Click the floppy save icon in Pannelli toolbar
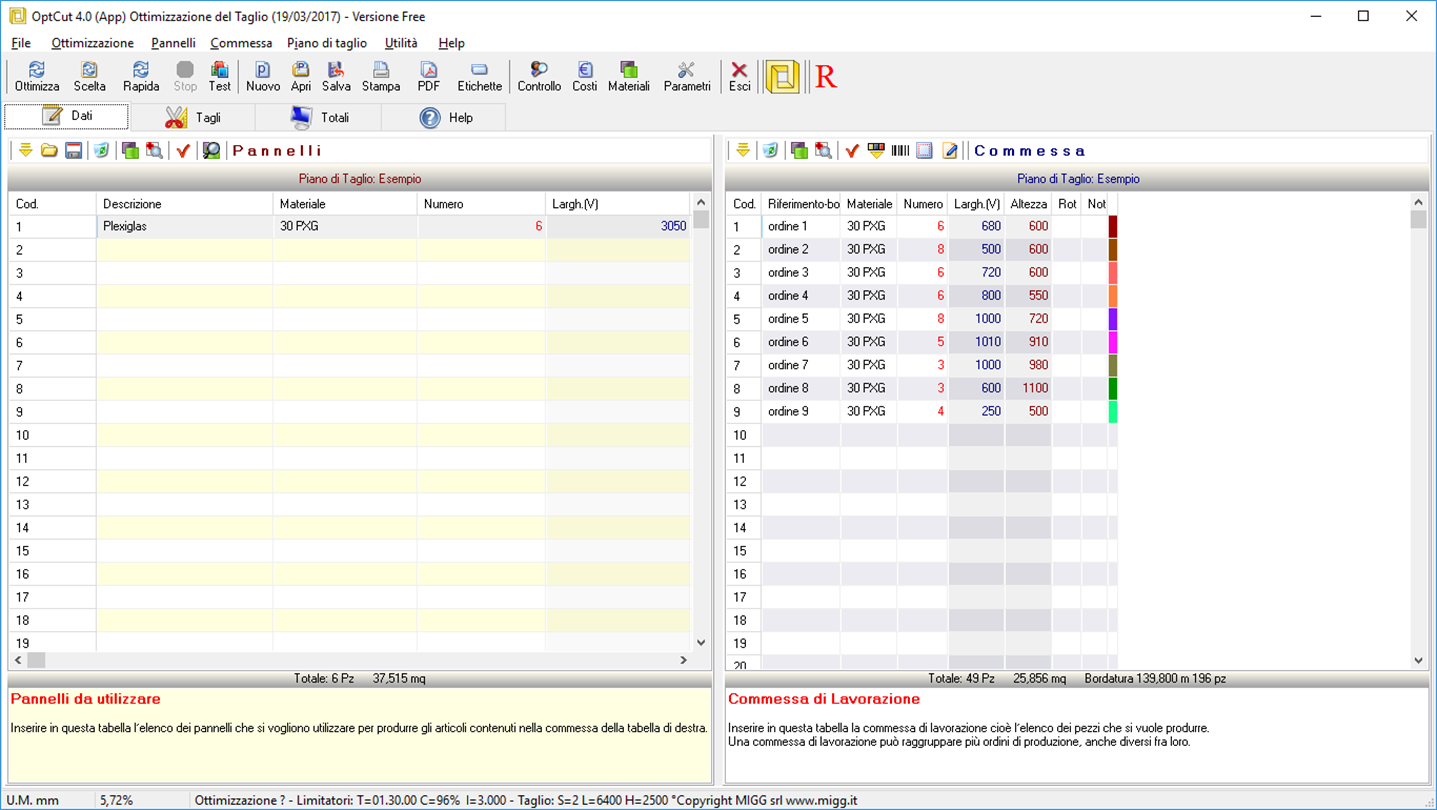Image resolution: width=1437 pixels, height=810 pixels. pyautogui.click(x=73, y=151)
